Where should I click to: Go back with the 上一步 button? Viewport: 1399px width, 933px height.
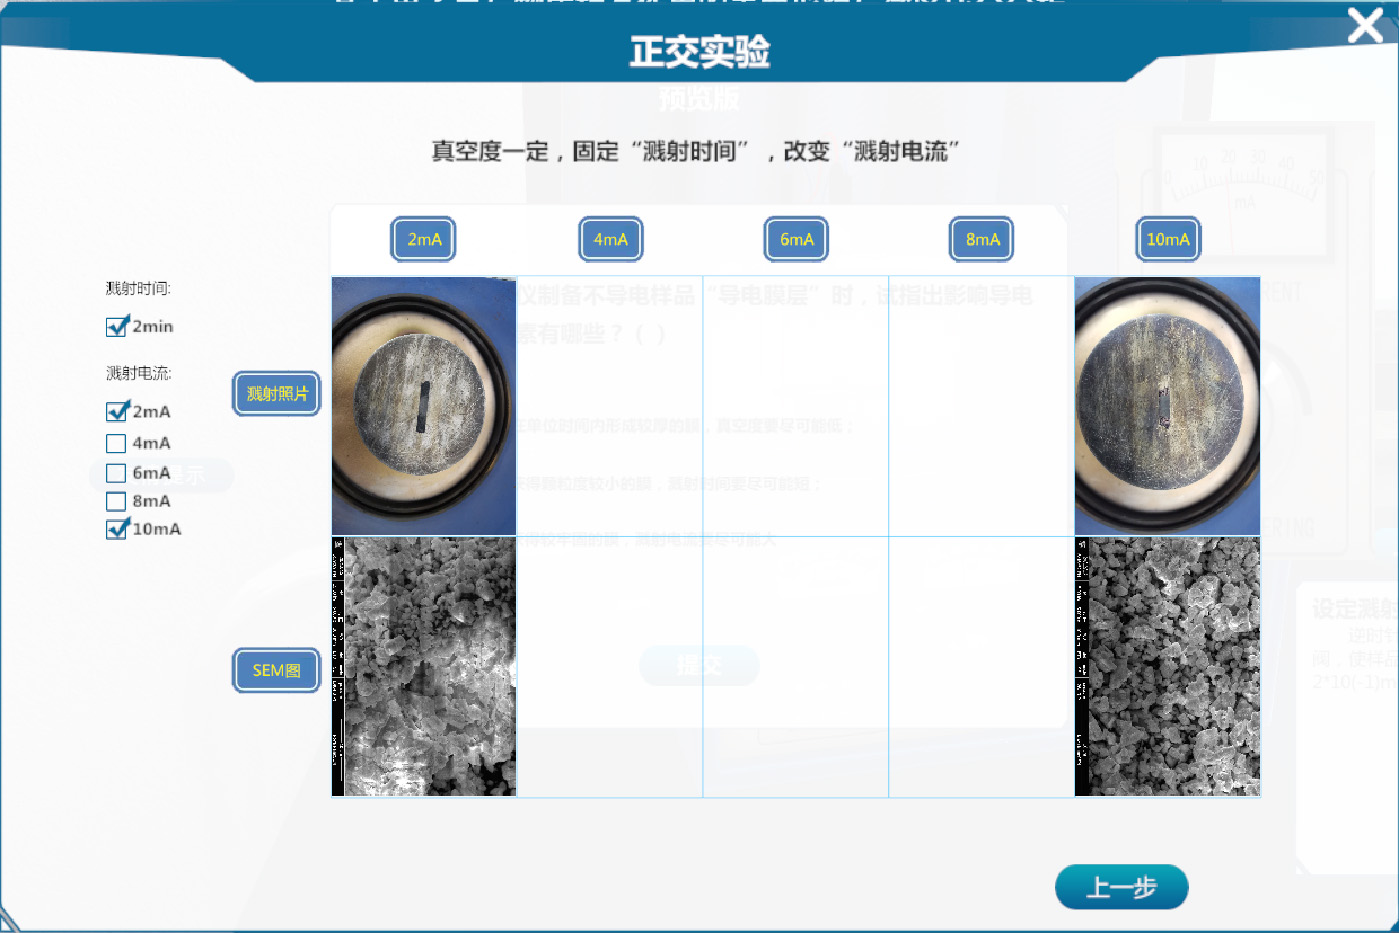(x=1121, y=887)
